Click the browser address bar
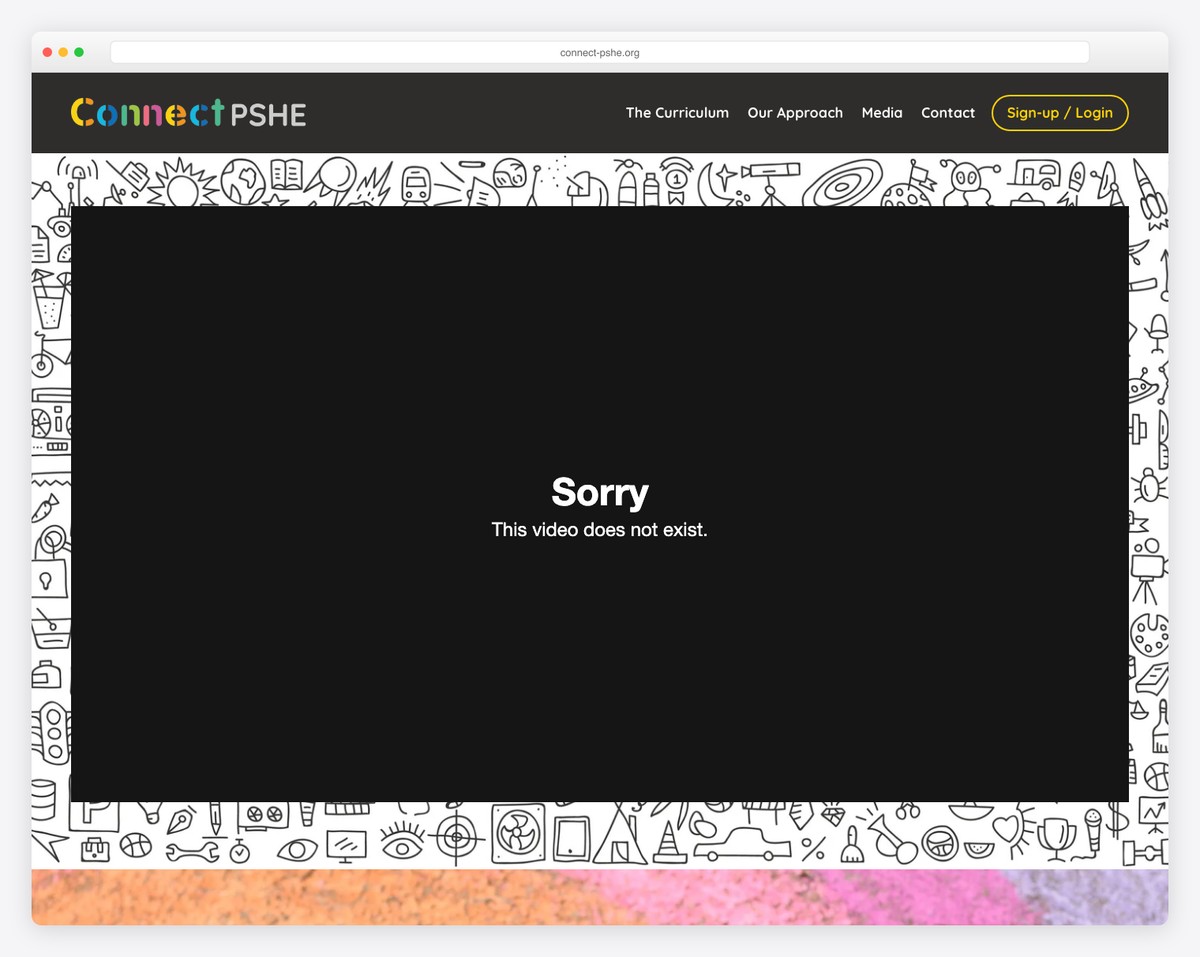1200x957 pixels. [599, 53]
